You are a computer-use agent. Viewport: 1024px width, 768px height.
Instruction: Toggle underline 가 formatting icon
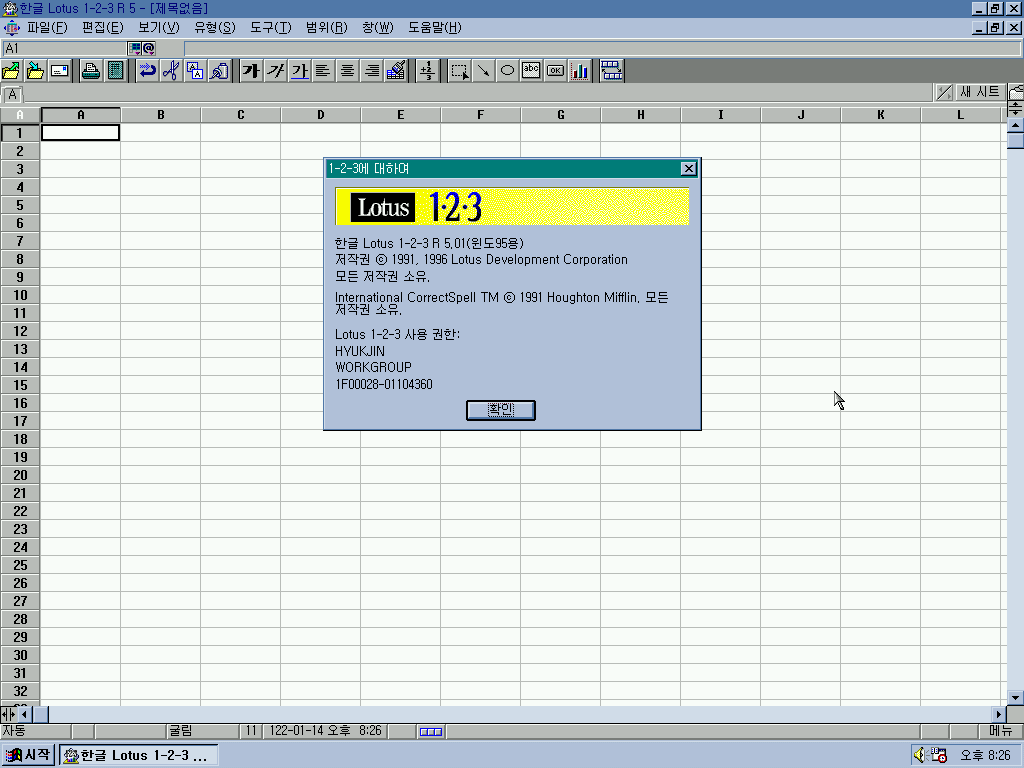299,71
